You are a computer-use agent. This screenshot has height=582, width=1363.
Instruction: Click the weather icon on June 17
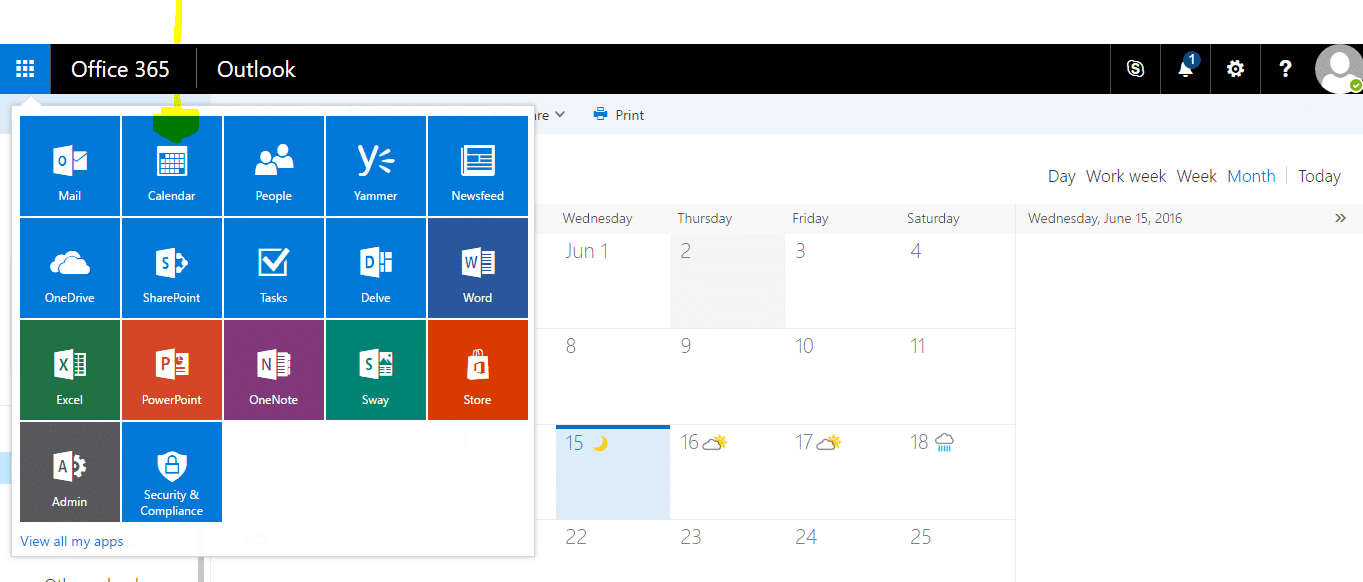[830, 442]
